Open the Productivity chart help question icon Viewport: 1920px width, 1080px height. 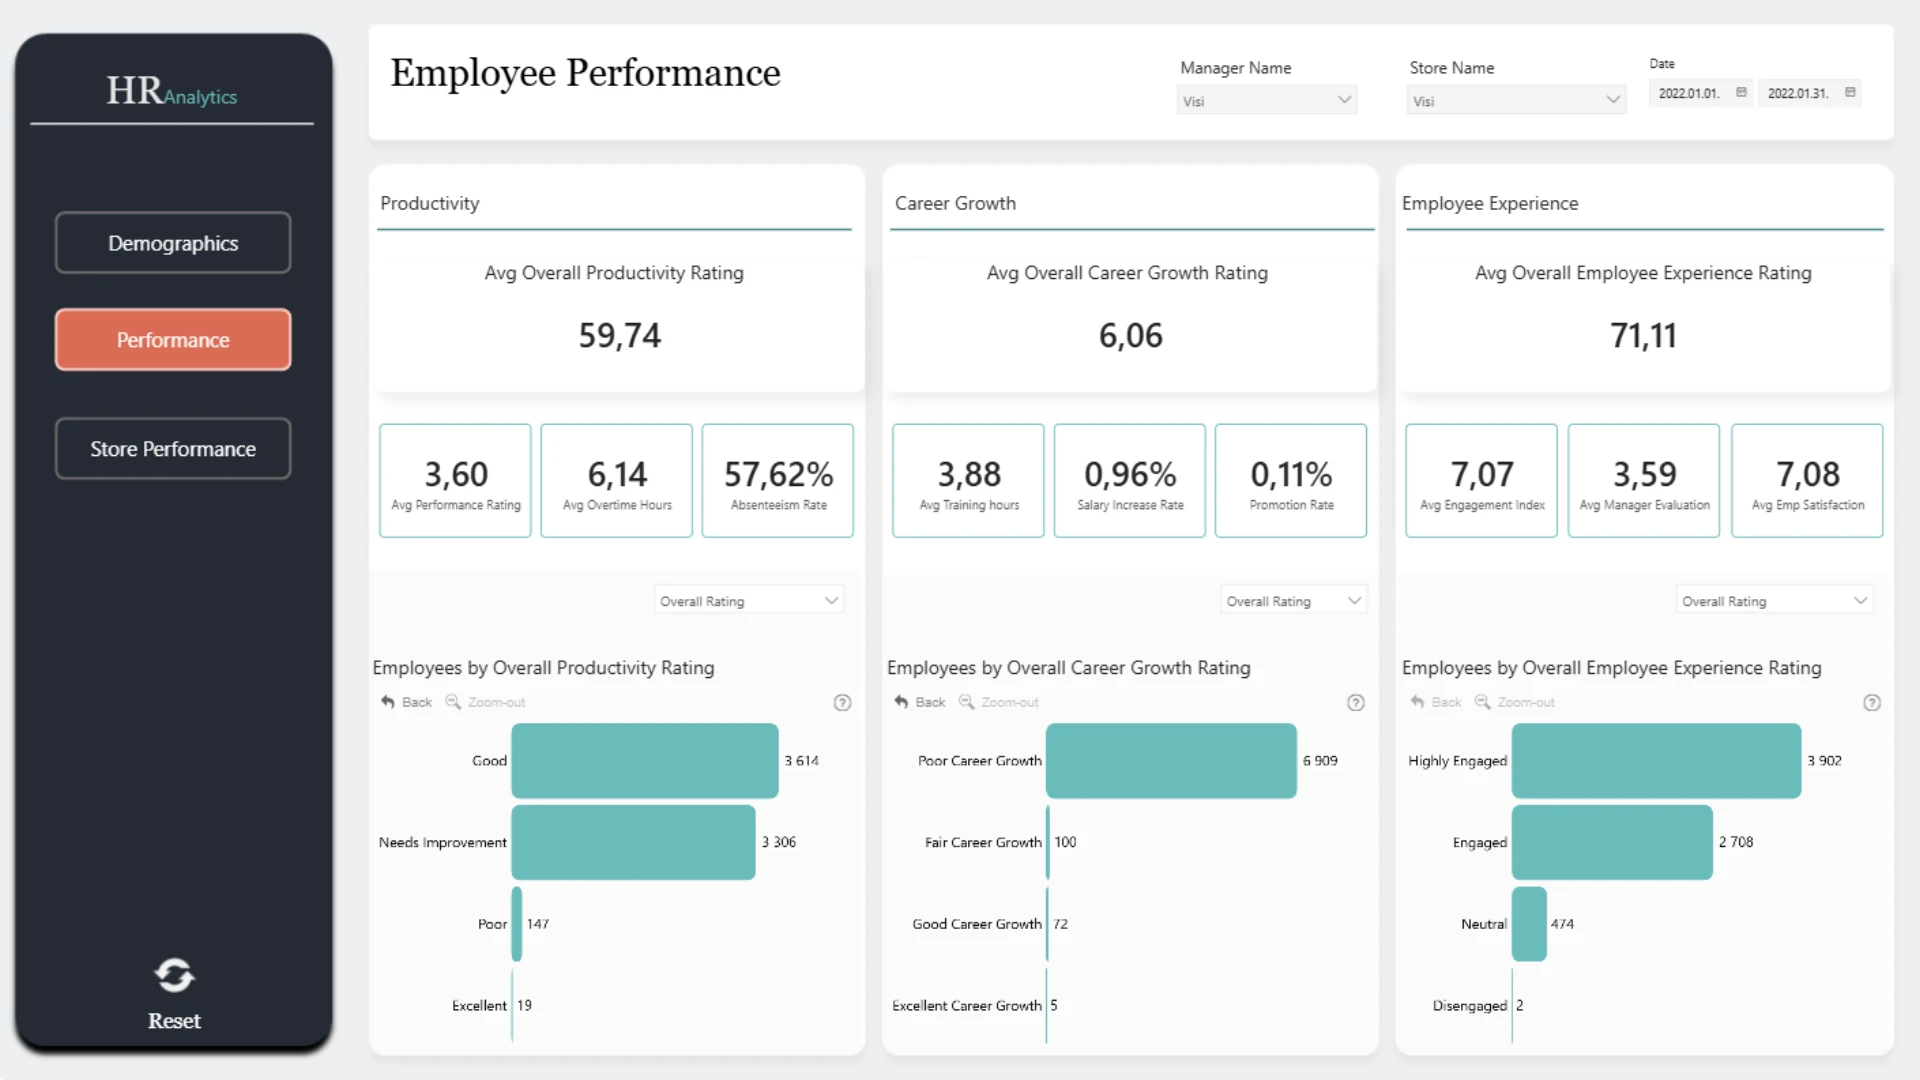point(843,703)
